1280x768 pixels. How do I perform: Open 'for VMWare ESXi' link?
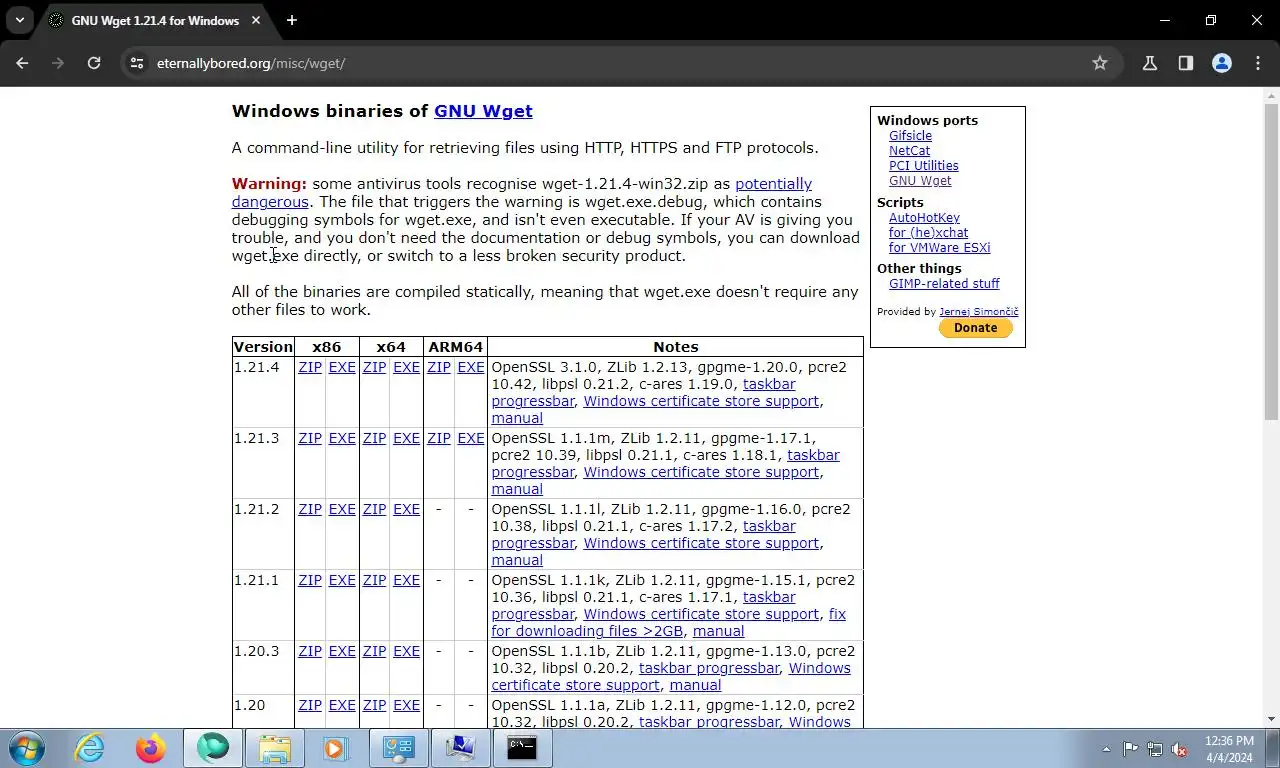[939, 248]
